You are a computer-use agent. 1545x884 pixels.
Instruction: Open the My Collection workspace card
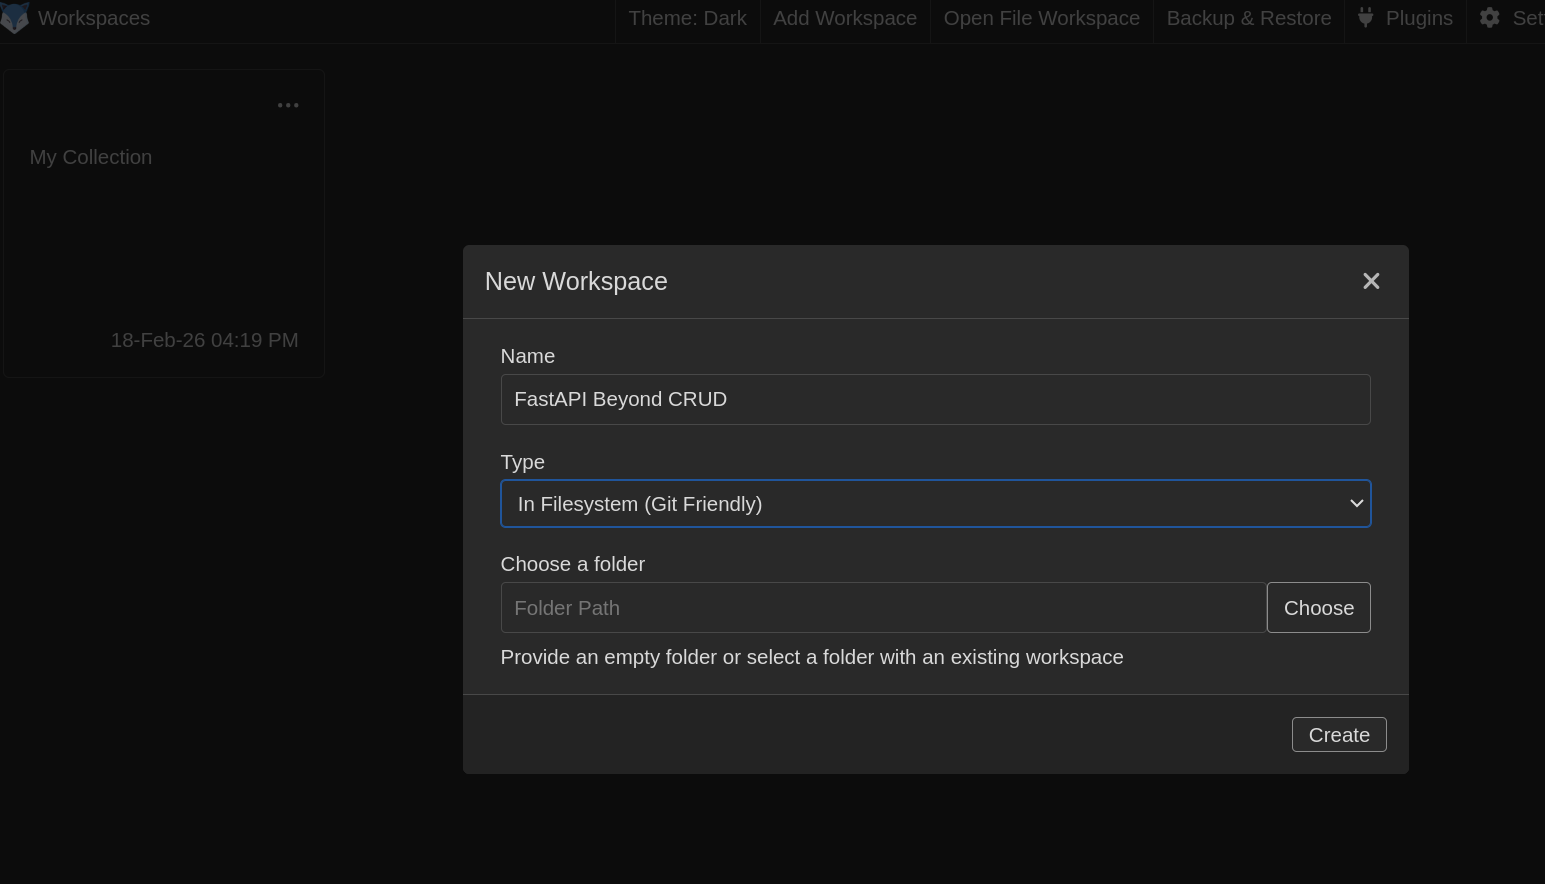point(163,222)
